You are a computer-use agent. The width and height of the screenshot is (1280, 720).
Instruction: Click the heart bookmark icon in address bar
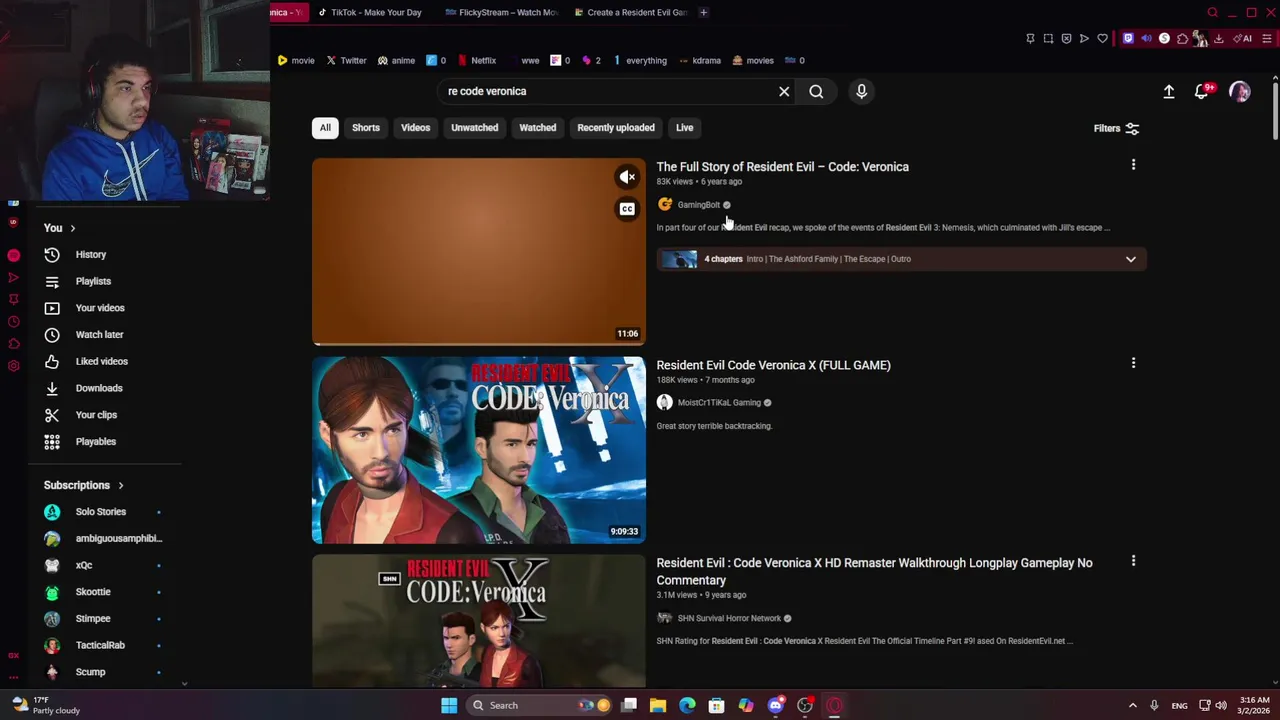point(1102,38)
